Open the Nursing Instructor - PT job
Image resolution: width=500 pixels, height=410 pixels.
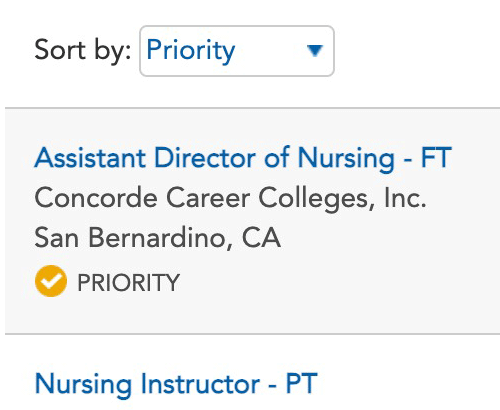[176, 384]
